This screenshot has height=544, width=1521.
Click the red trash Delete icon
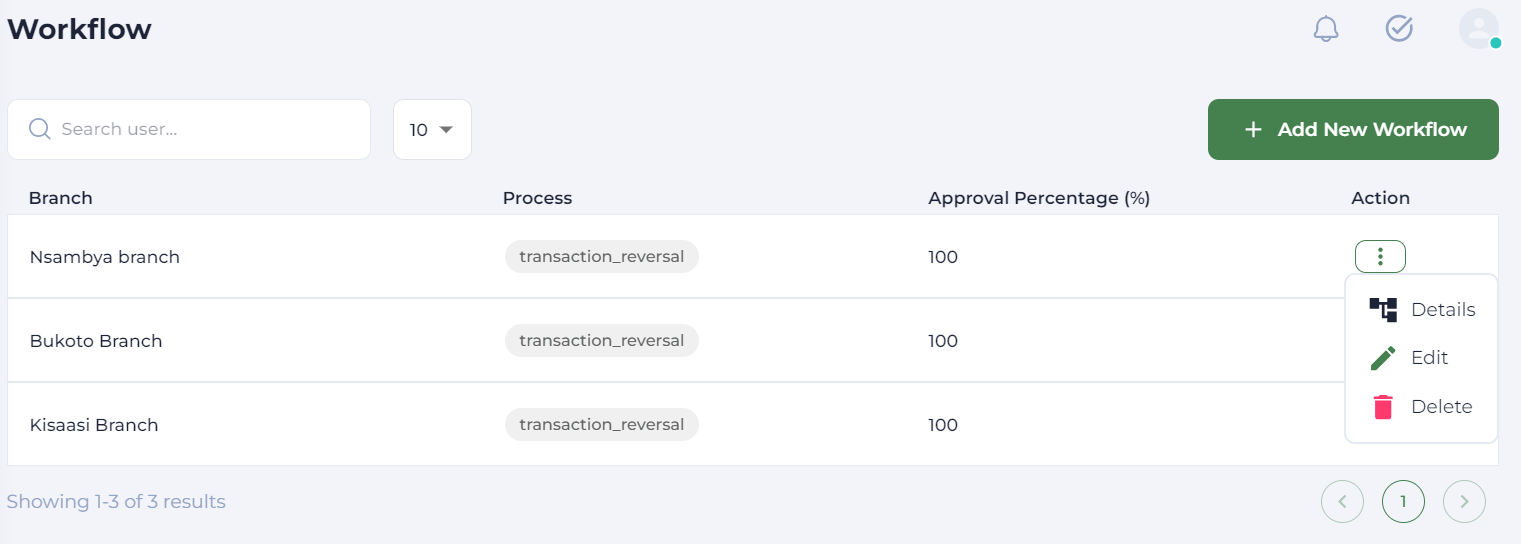pyautogui.click(x=1383, y=407)
